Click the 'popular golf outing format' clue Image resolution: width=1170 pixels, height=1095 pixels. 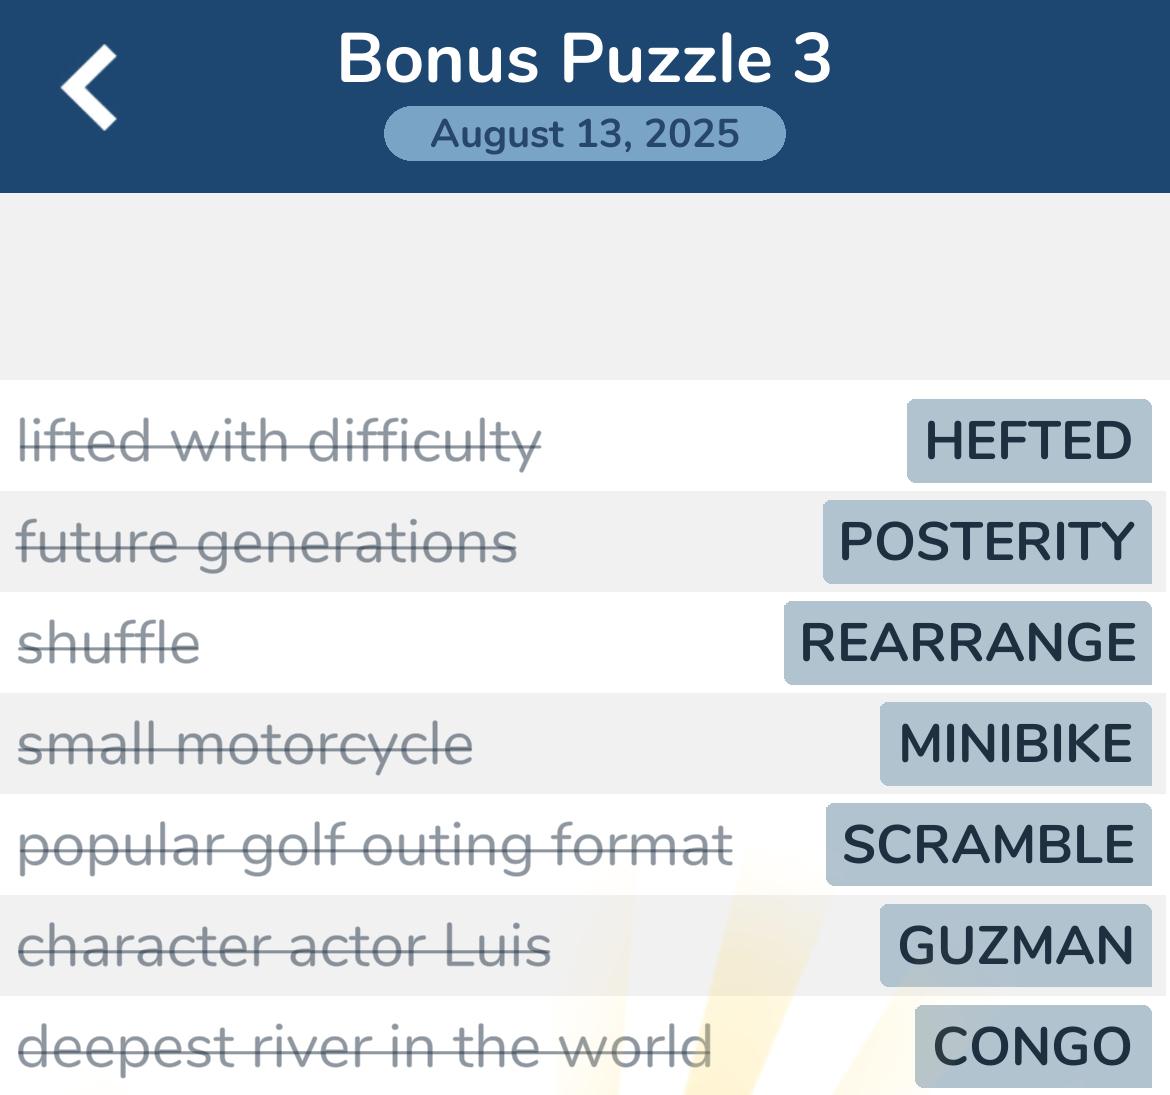tap(375, 846)
